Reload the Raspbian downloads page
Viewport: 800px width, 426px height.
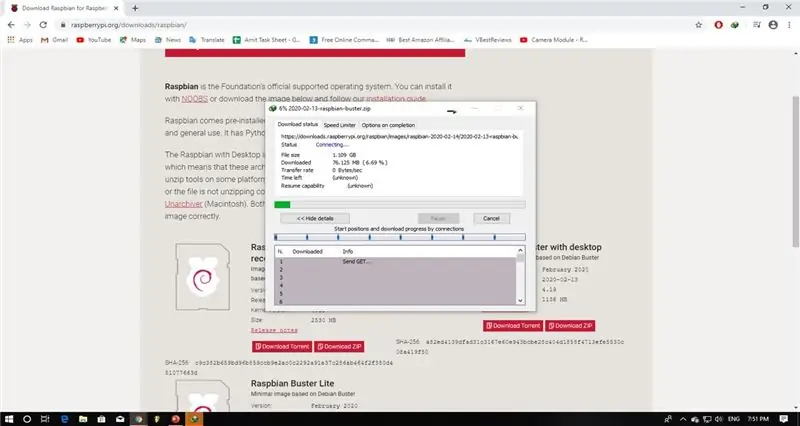tap(43, 24)
